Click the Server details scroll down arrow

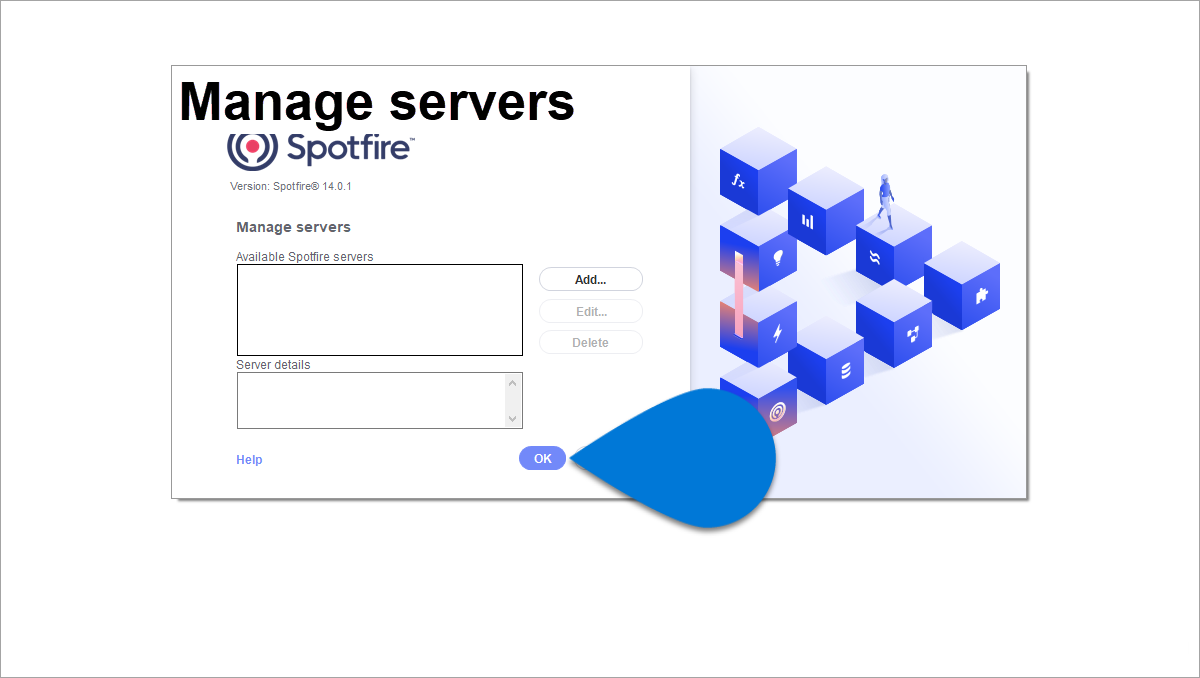click(x=513, y=419)
